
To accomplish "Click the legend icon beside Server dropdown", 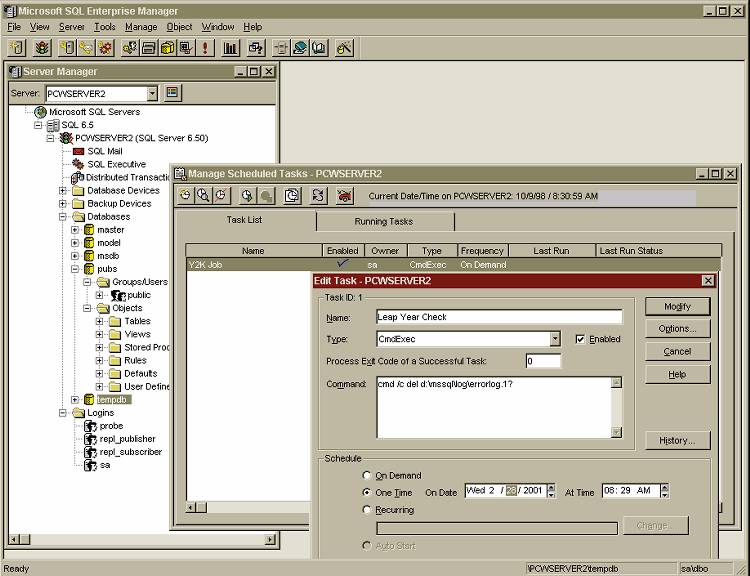I will [172, 93].
